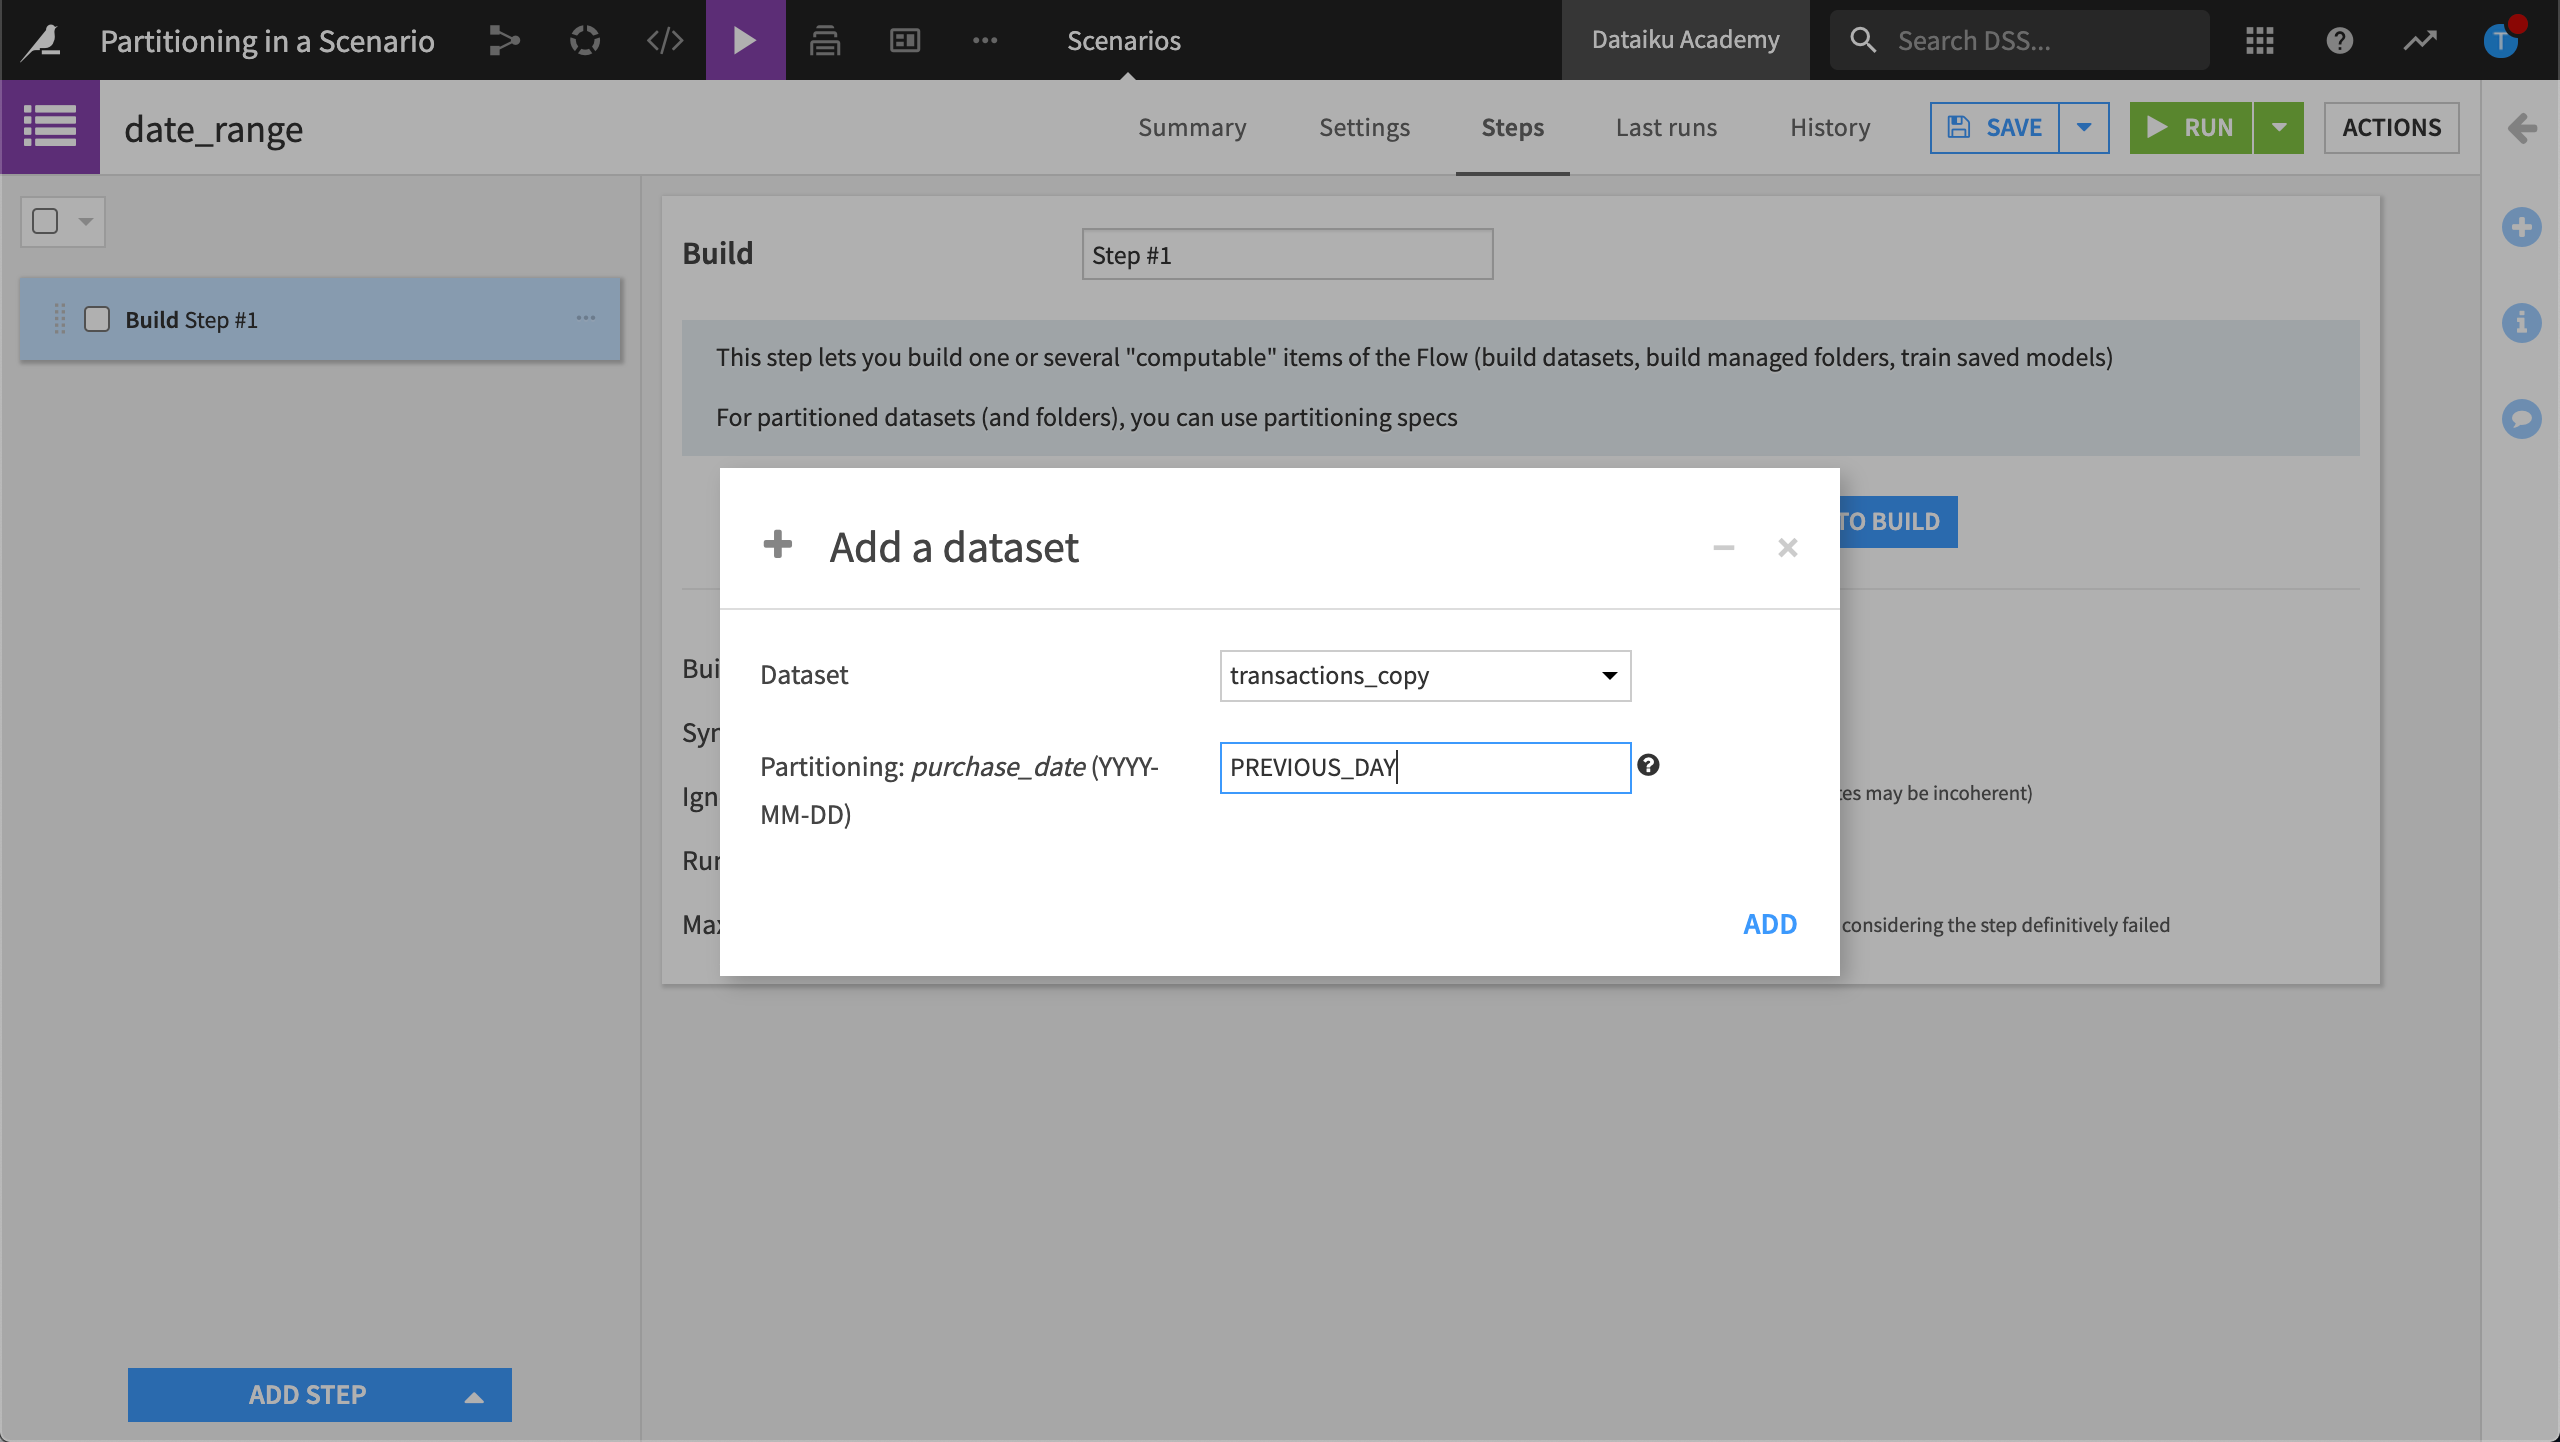Open the applications grid menu icon
2560x1442 pixels.
[x=2259, y=40]
